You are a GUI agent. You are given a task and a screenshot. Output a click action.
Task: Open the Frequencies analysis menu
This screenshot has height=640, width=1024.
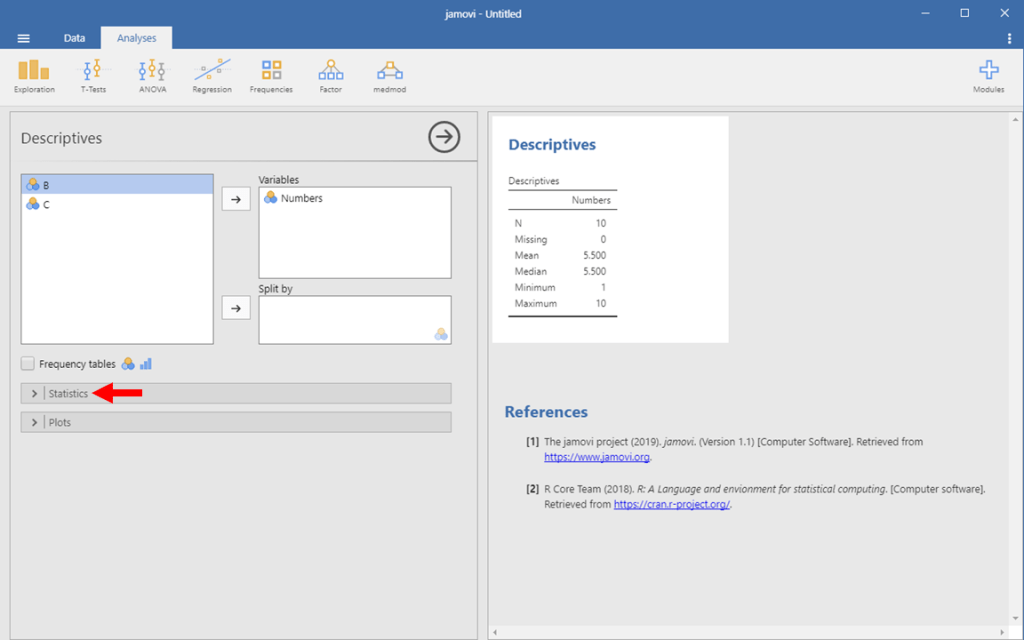point(270,75)
